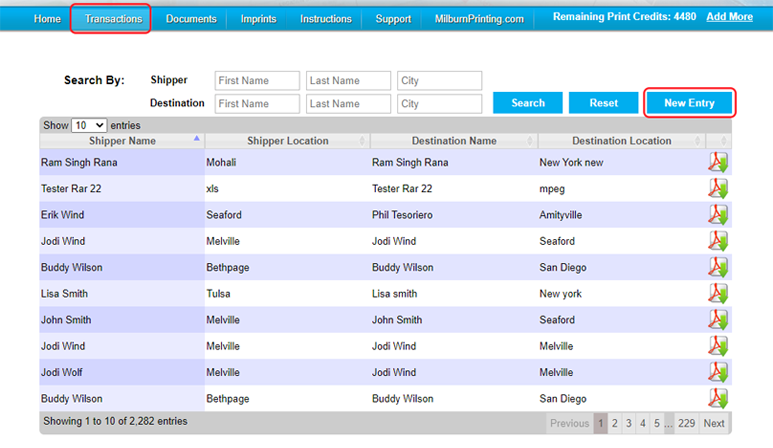
Task: Click PDF icon for Jodi Wind Seaford destination
Action: pos(717,241)
